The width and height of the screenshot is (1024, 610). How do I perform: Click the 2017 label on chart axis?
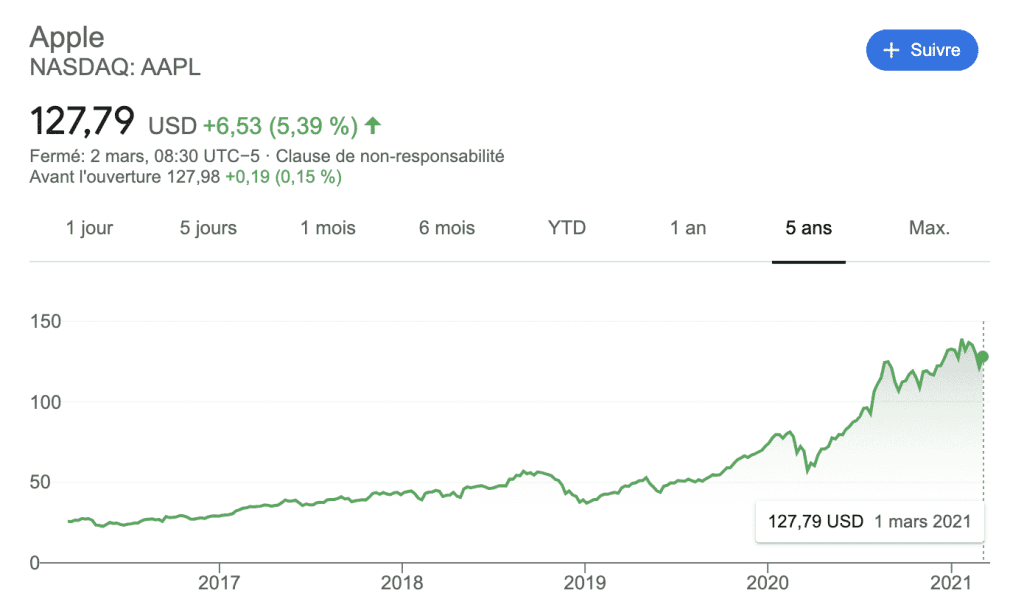pos(220,582)
